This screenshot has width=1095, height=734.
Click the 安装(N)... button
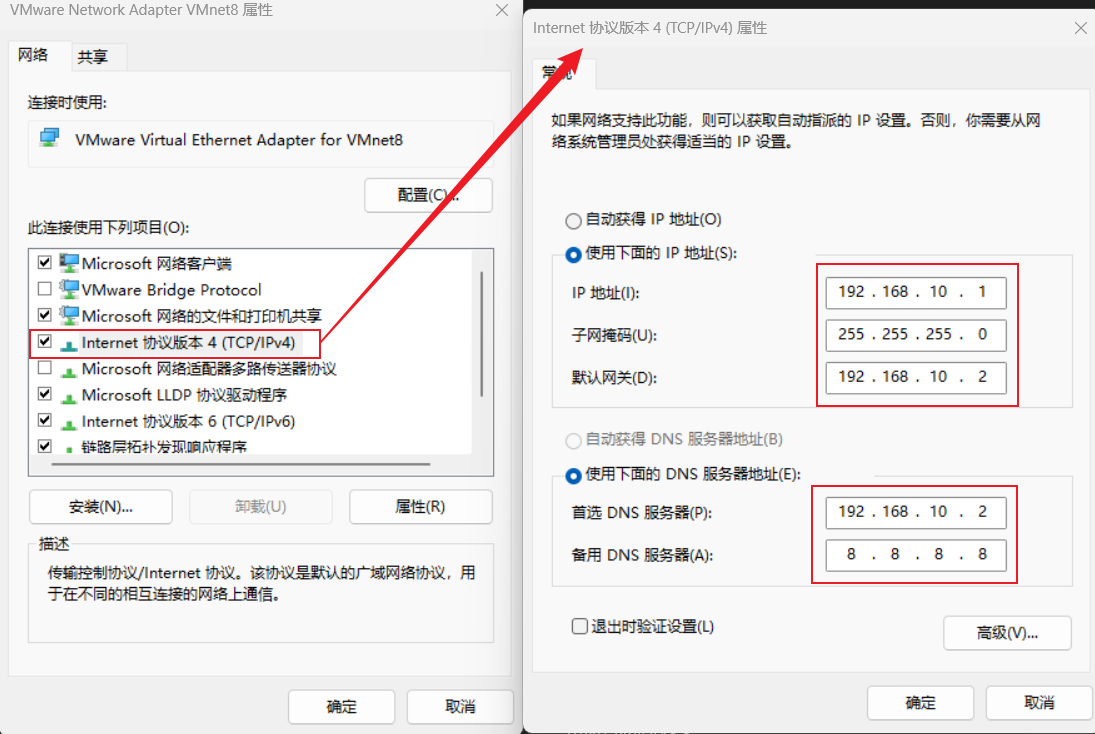point(101,506)
